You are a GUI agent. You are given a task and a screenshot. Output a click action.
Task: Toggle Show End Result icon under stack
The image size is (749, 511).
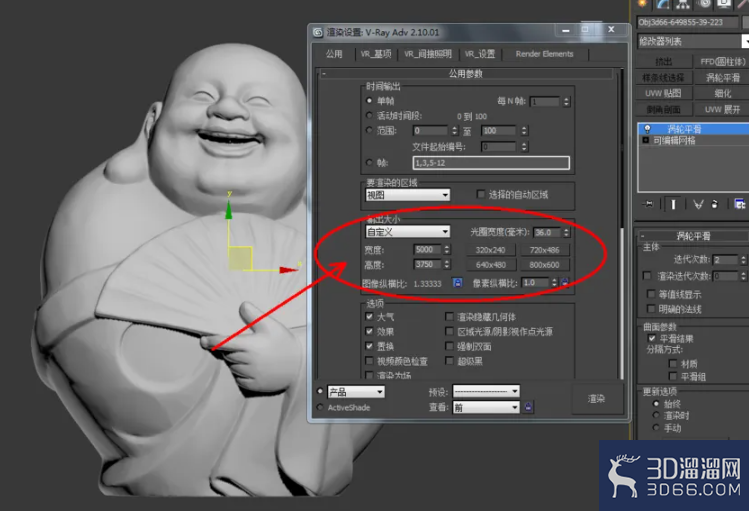[x=674, y=204]
